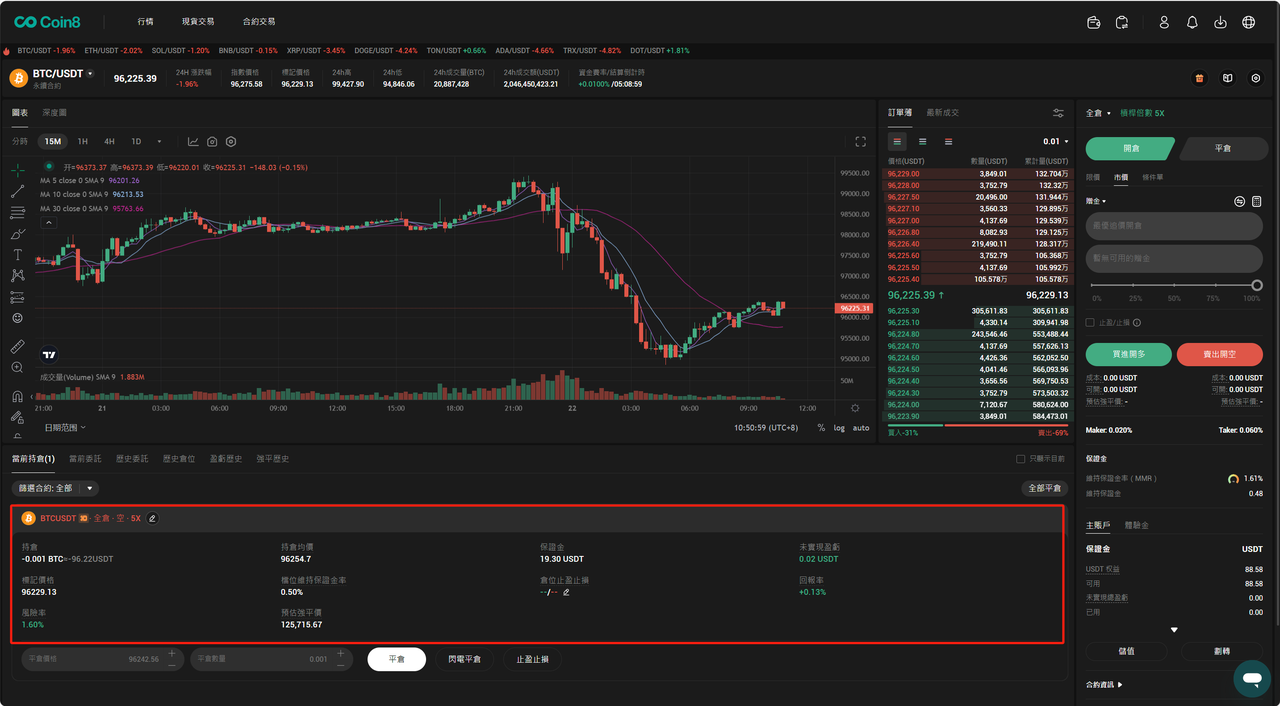Enable the 止盈/止損 checkbox
1280x706 pixels.
pos(1090,323)
